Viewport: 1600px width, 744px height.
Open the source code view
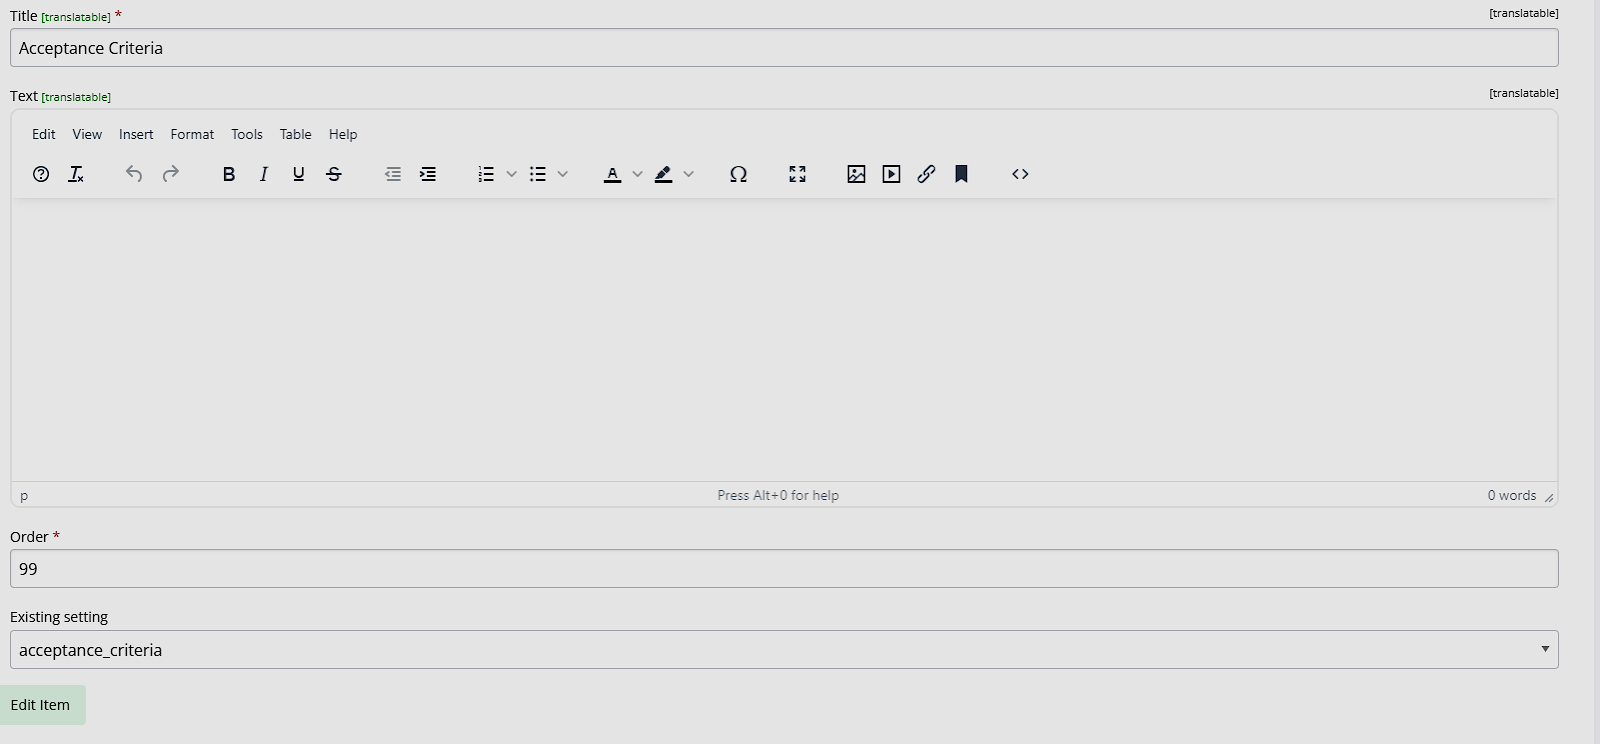tap(1020, 174)
